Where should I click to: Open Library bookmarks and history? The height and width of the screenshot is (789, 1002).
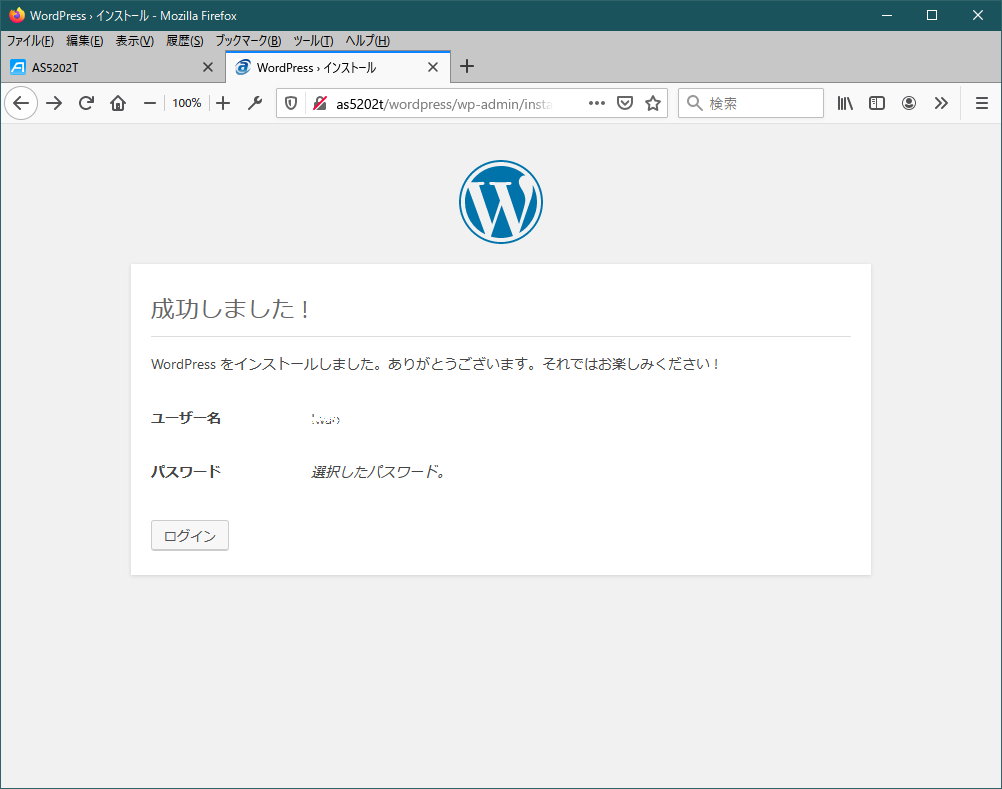click(845, 103)
